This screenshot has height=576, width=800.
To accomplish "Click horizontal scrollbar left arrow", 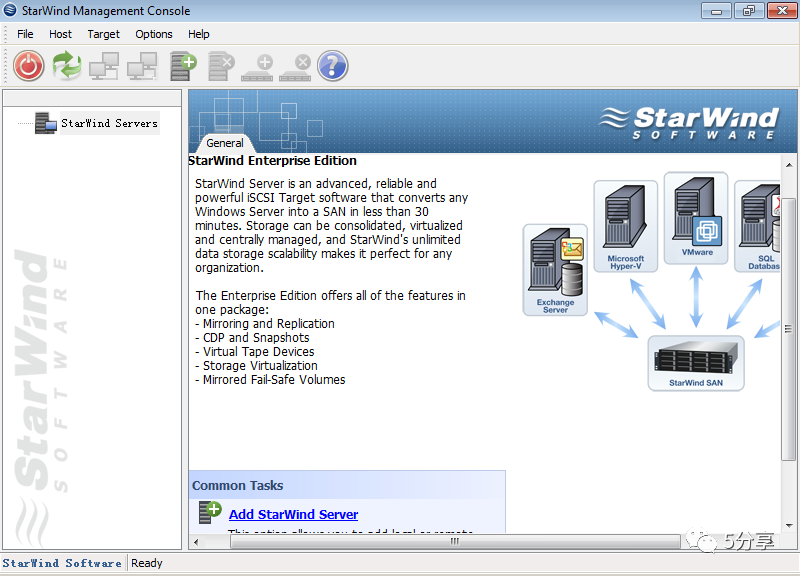I will (x=196, y=542).
